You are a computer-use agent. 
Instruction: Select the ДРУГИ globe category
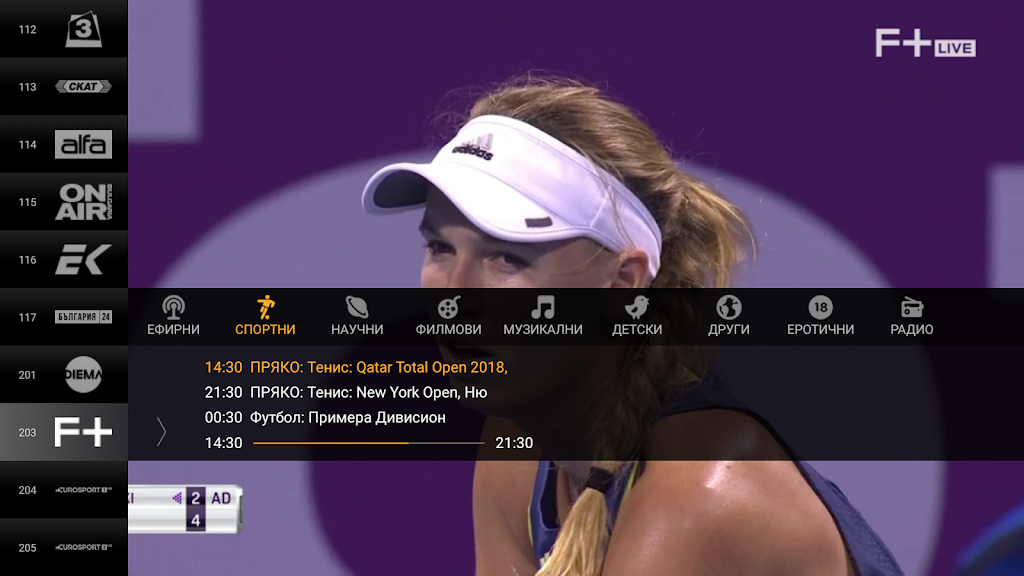(x=729, y=316)
